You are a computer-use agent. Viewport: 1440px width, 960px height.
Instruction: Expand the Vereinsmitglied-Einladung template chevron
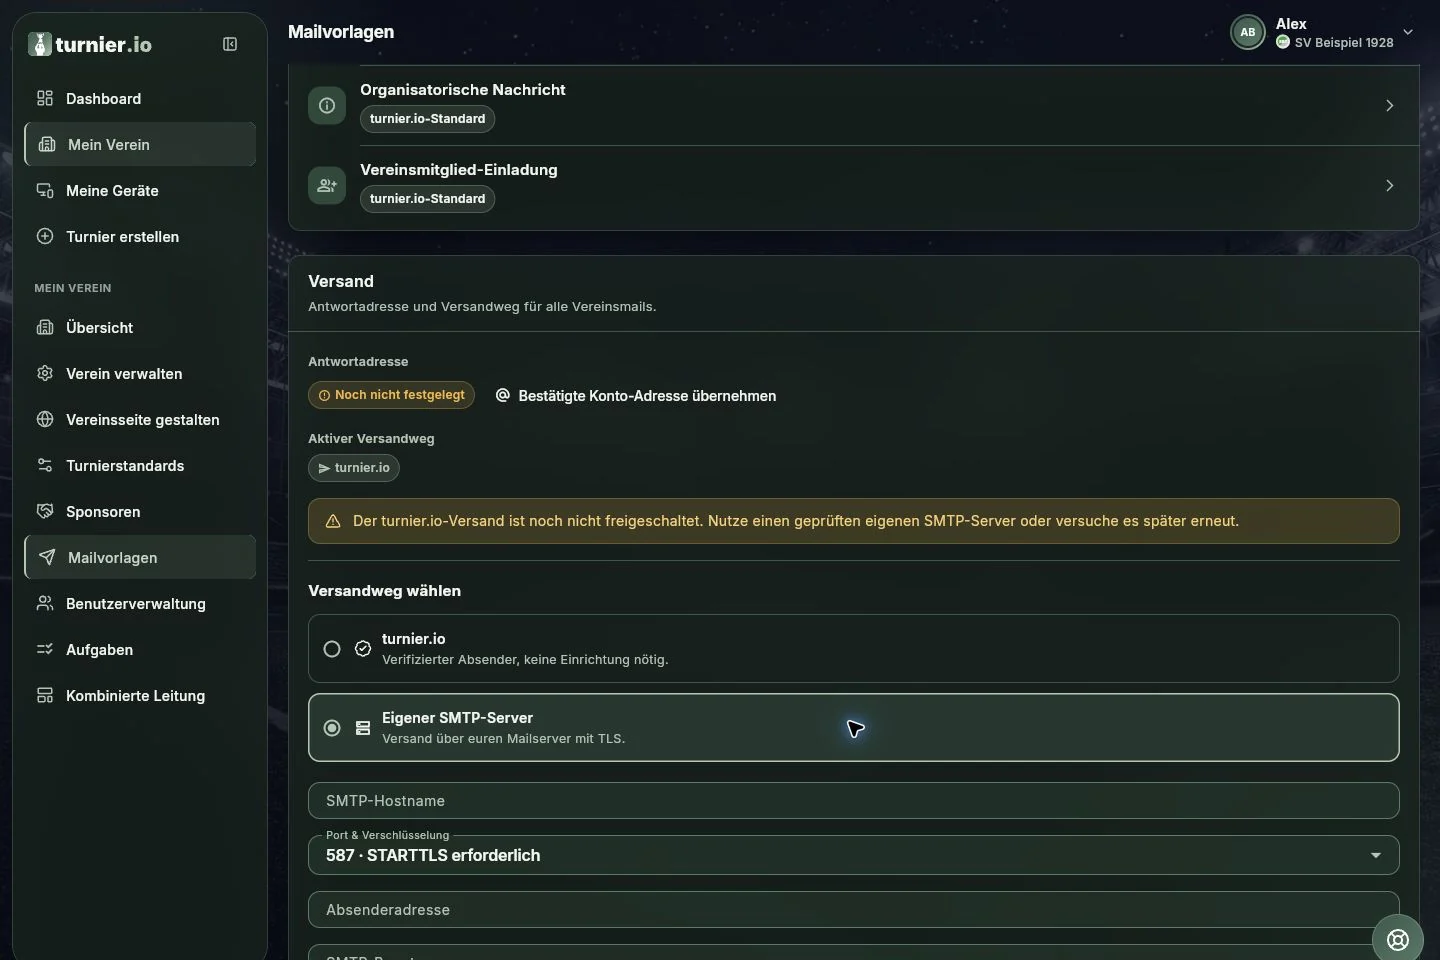click(x=1389, y=185)
